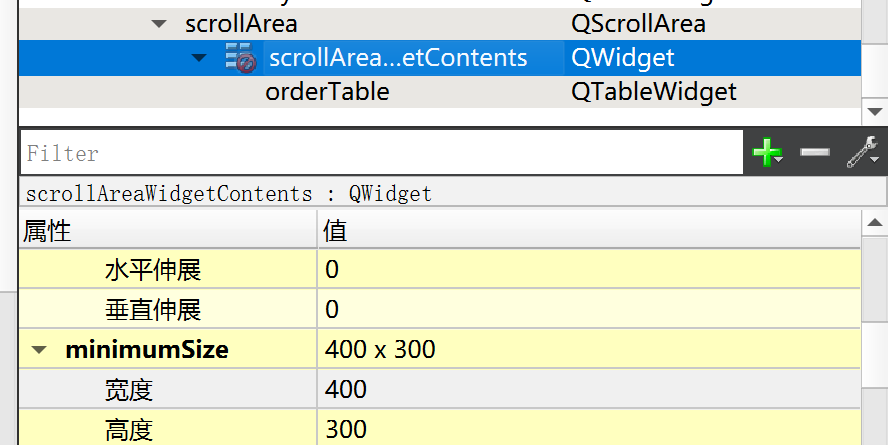Click the 值 column header
The height and width of the screenshot is (445, 888).
tap(589, 230)
